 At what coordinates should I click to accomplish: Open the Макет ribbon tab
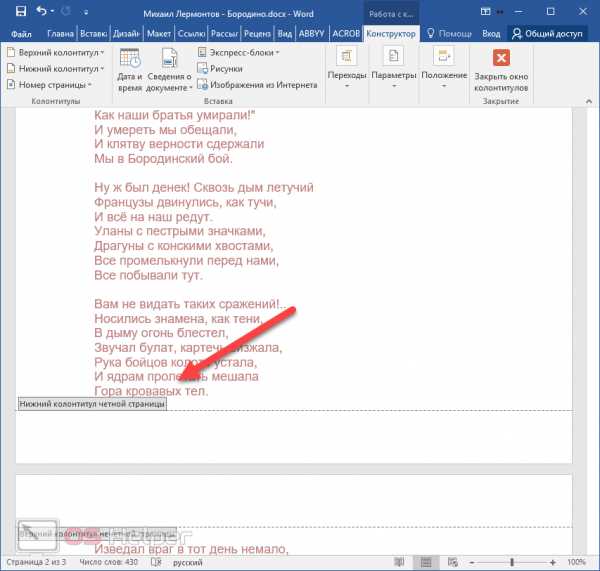point(159,34)
